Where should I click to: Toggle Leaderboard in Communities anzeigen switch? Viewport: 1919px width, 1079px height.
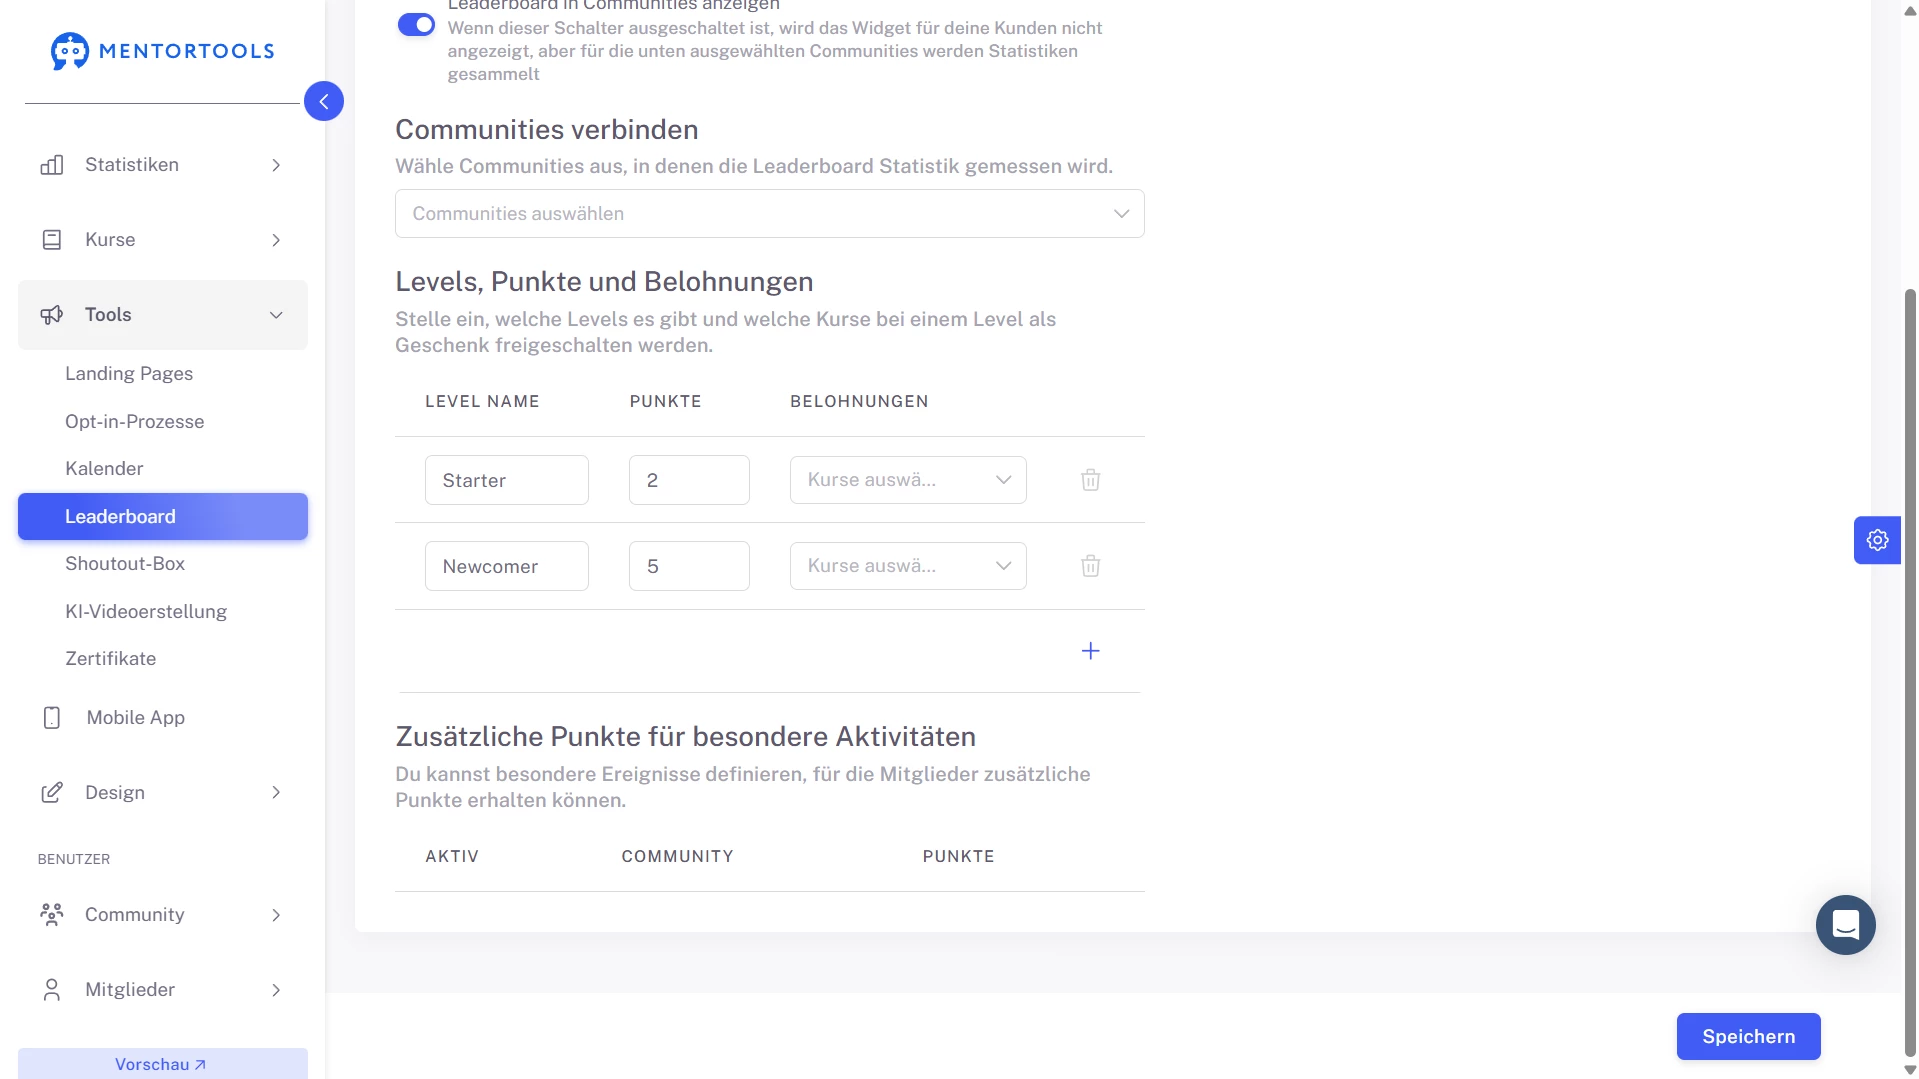click(x=416, y=25)
